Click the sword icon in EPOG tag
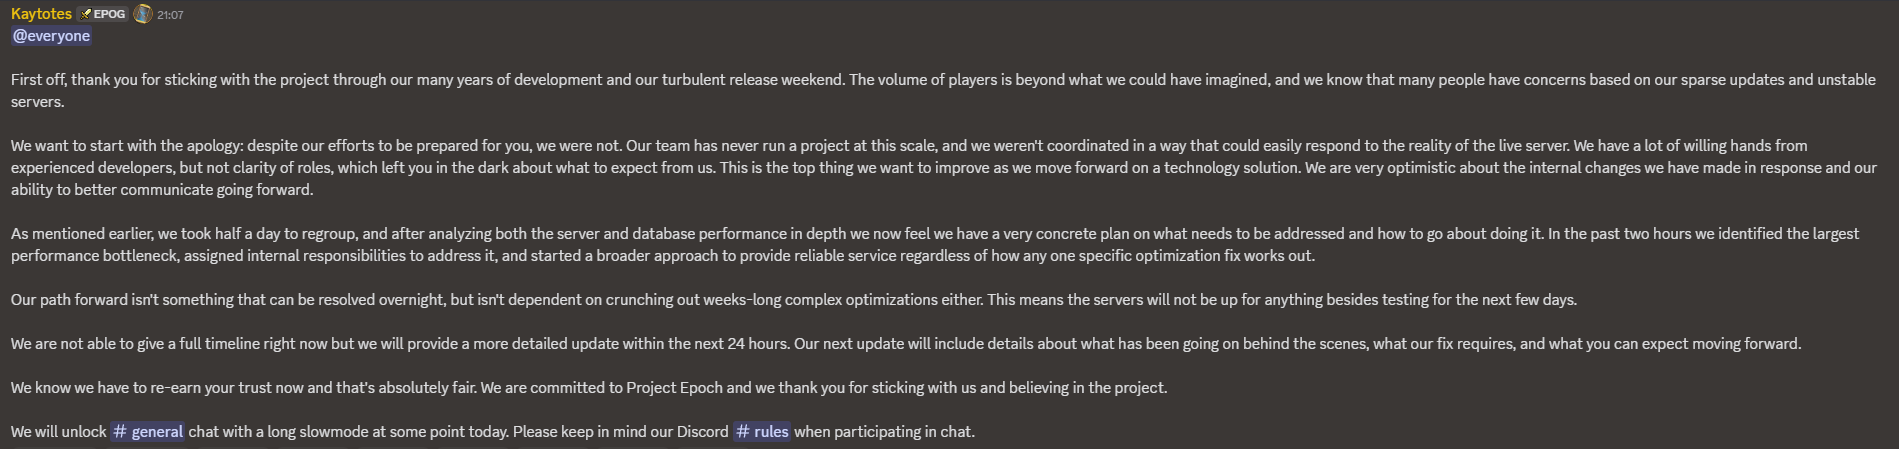The image size is (1899, 449). click(x=86, y=14)
